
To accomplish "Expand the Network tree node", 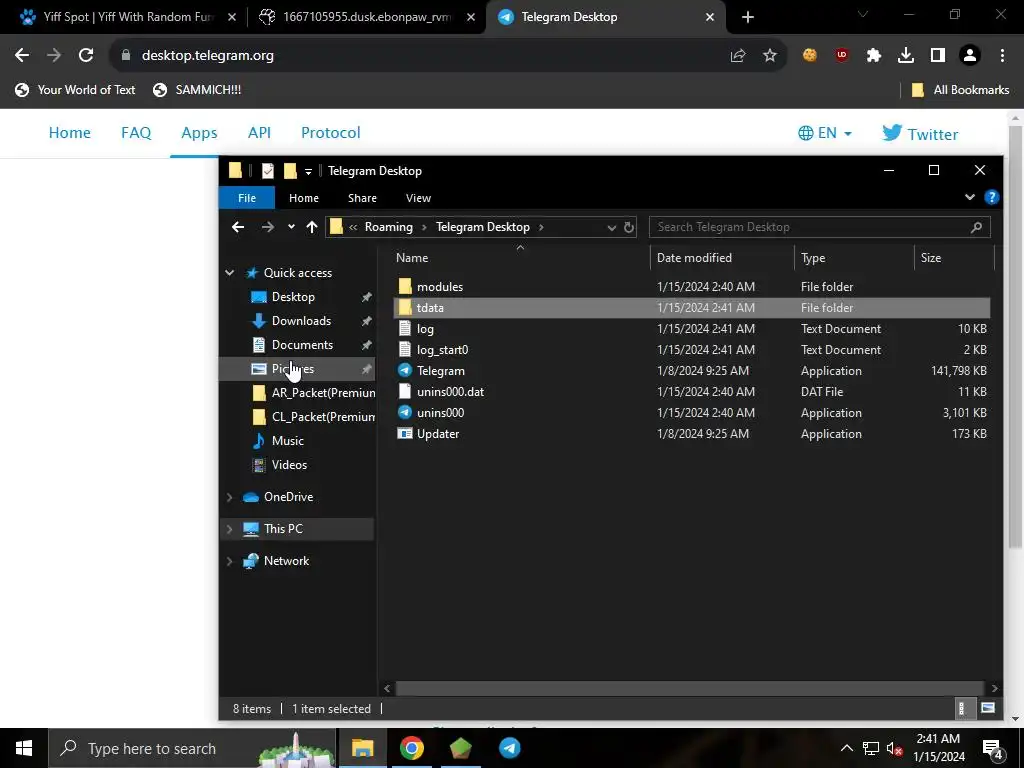I will (230, 561).
